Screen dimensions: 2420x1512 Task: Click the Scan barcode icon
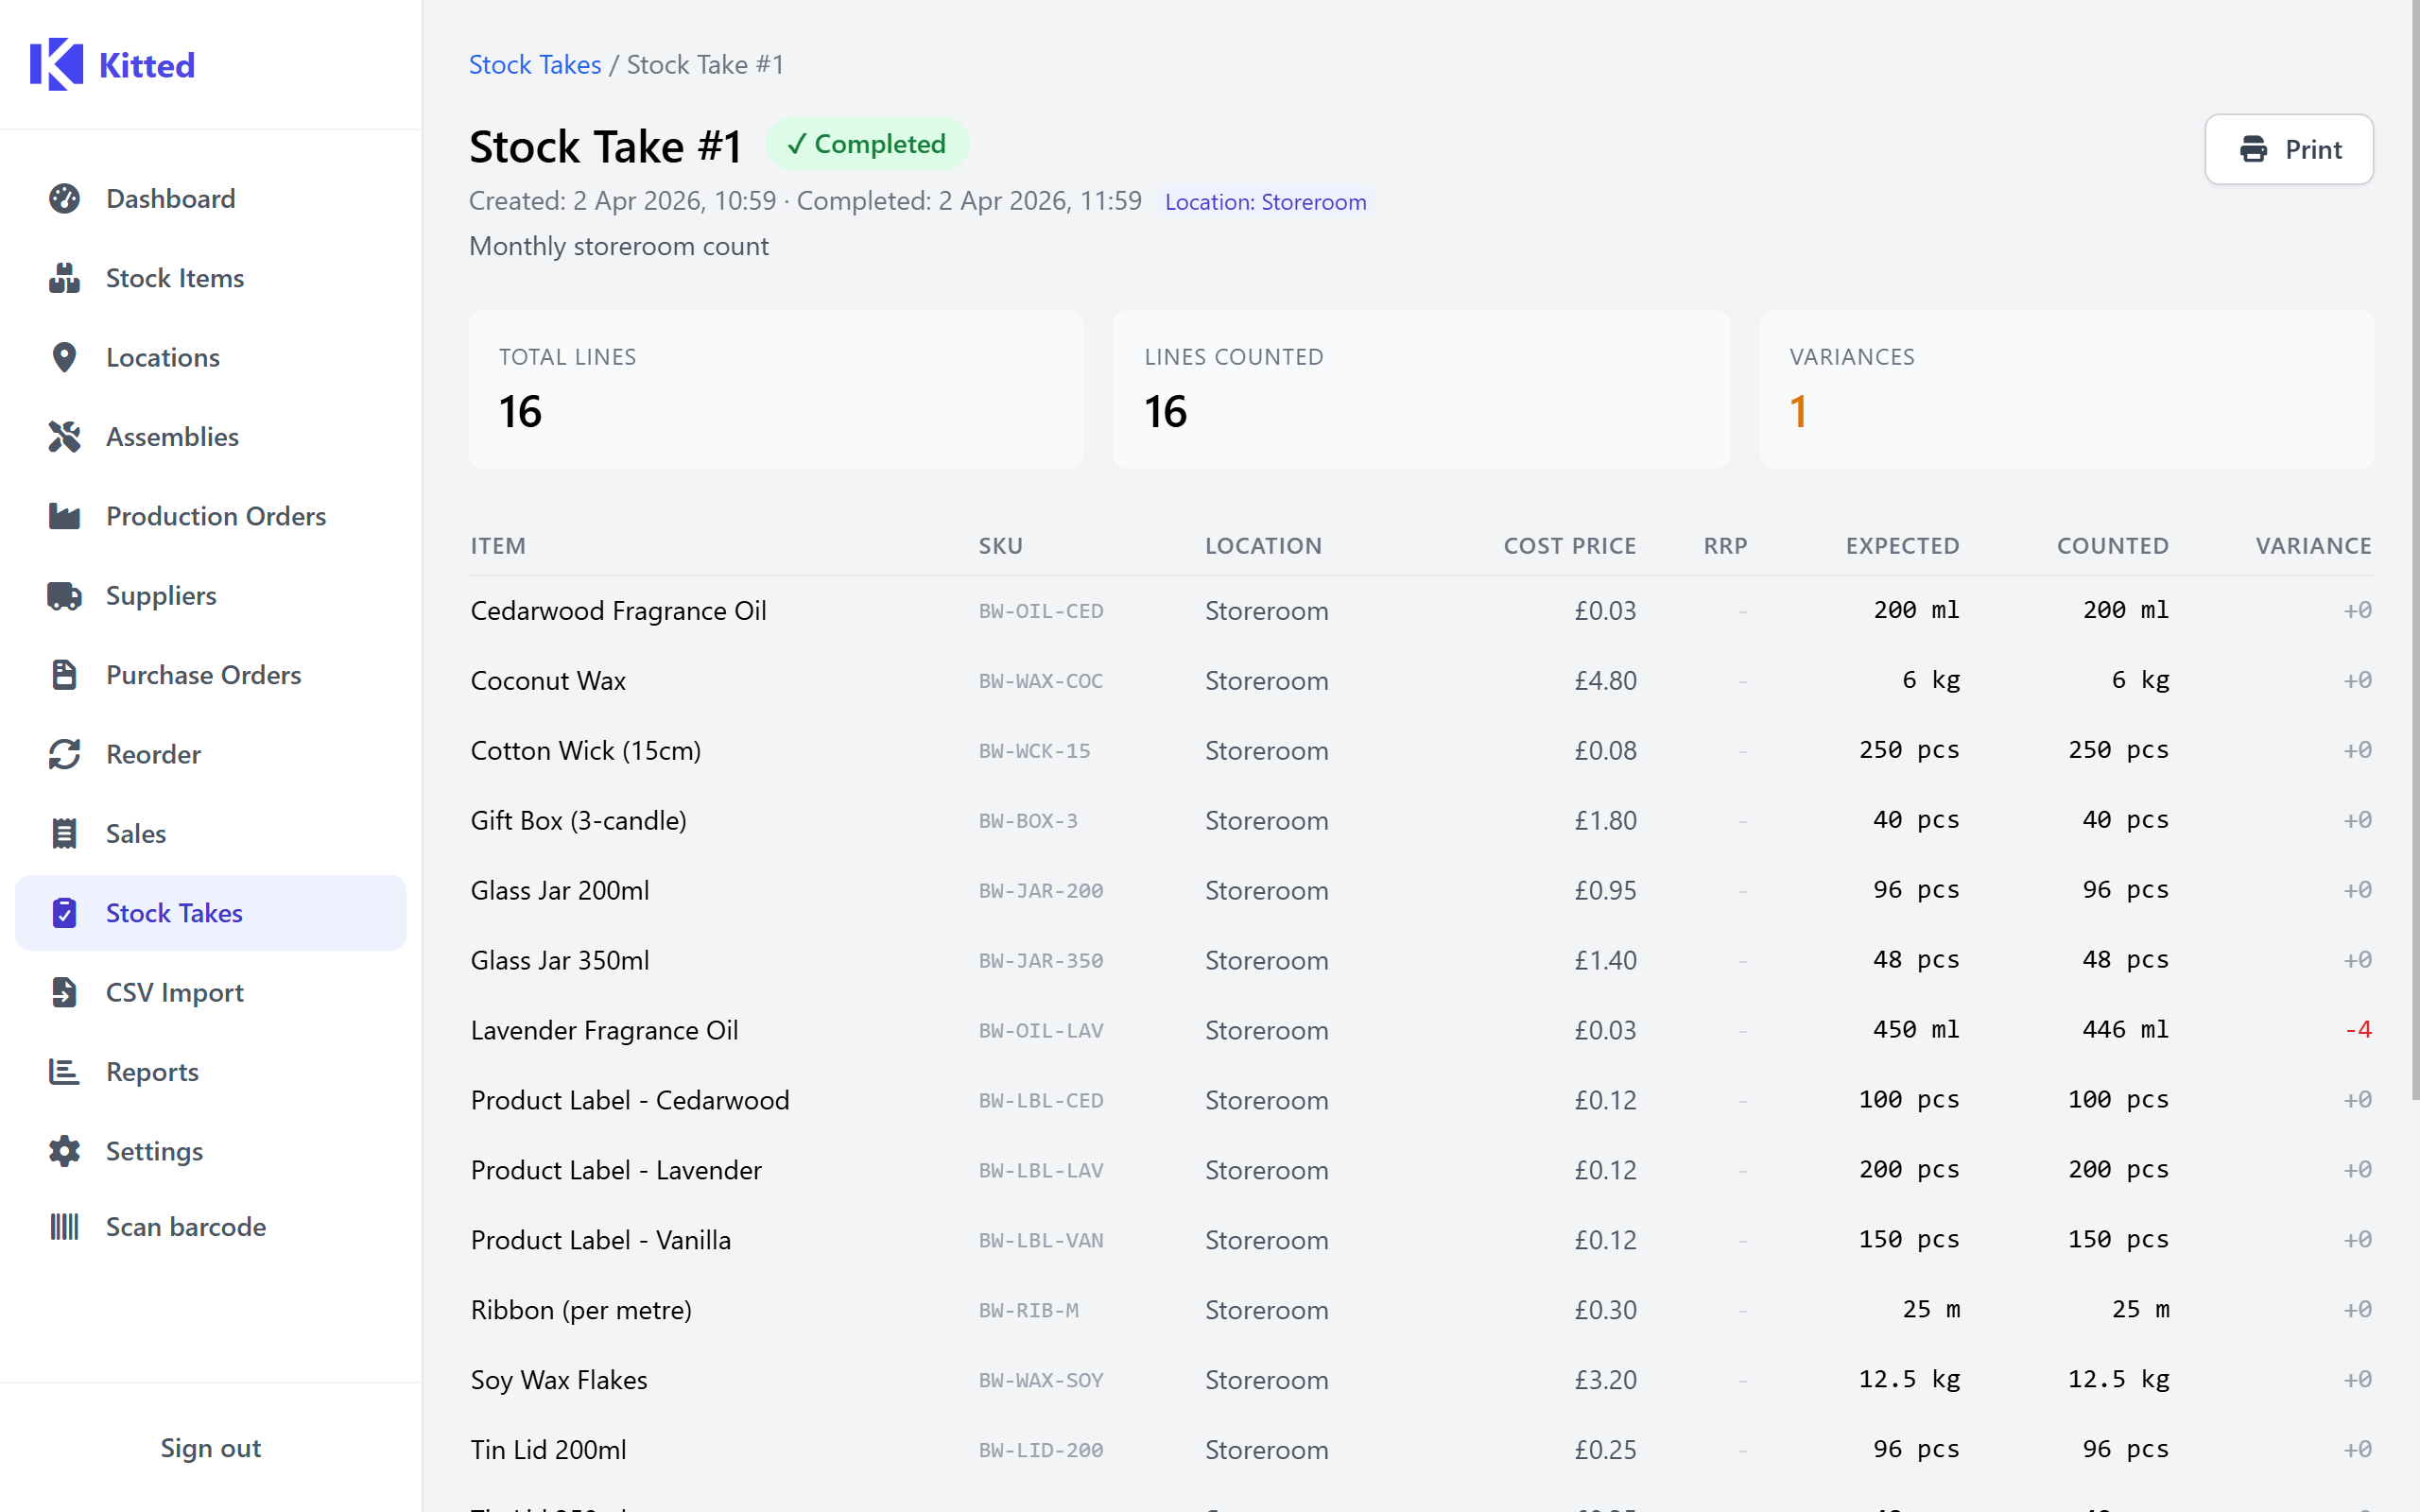click(64, 1227)
